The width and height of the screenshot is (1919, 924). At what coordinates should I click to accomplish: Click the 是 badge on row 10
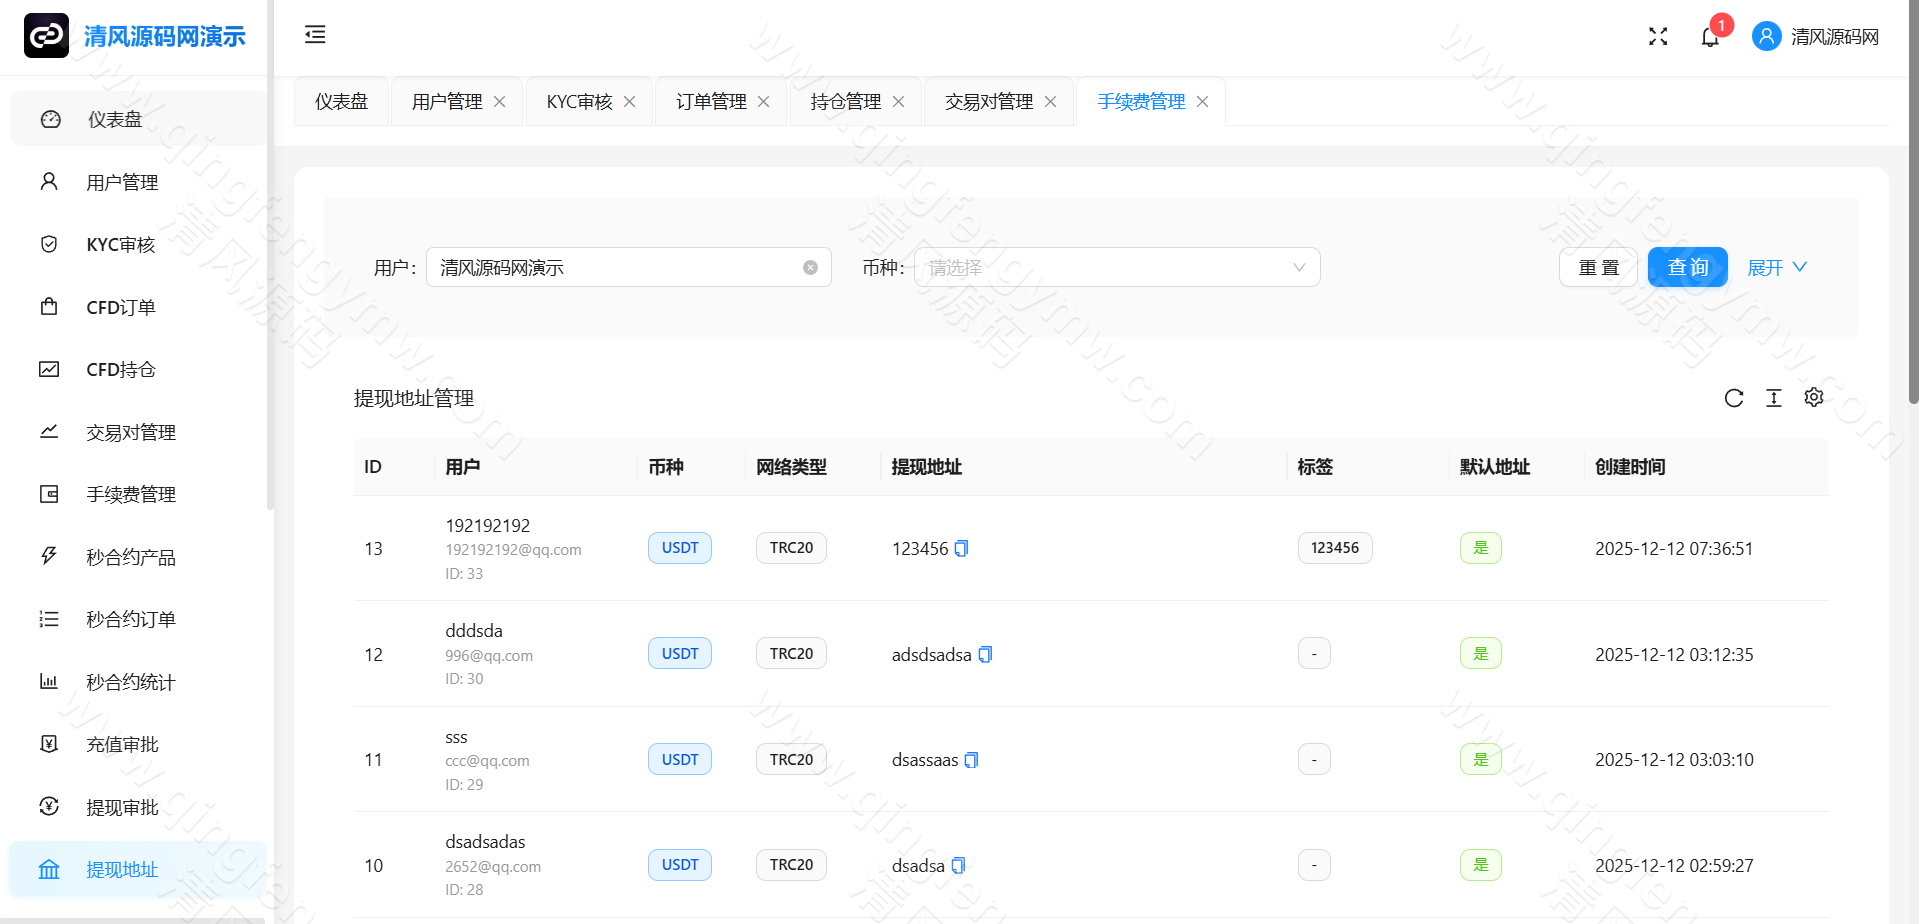click(1480, 865)
